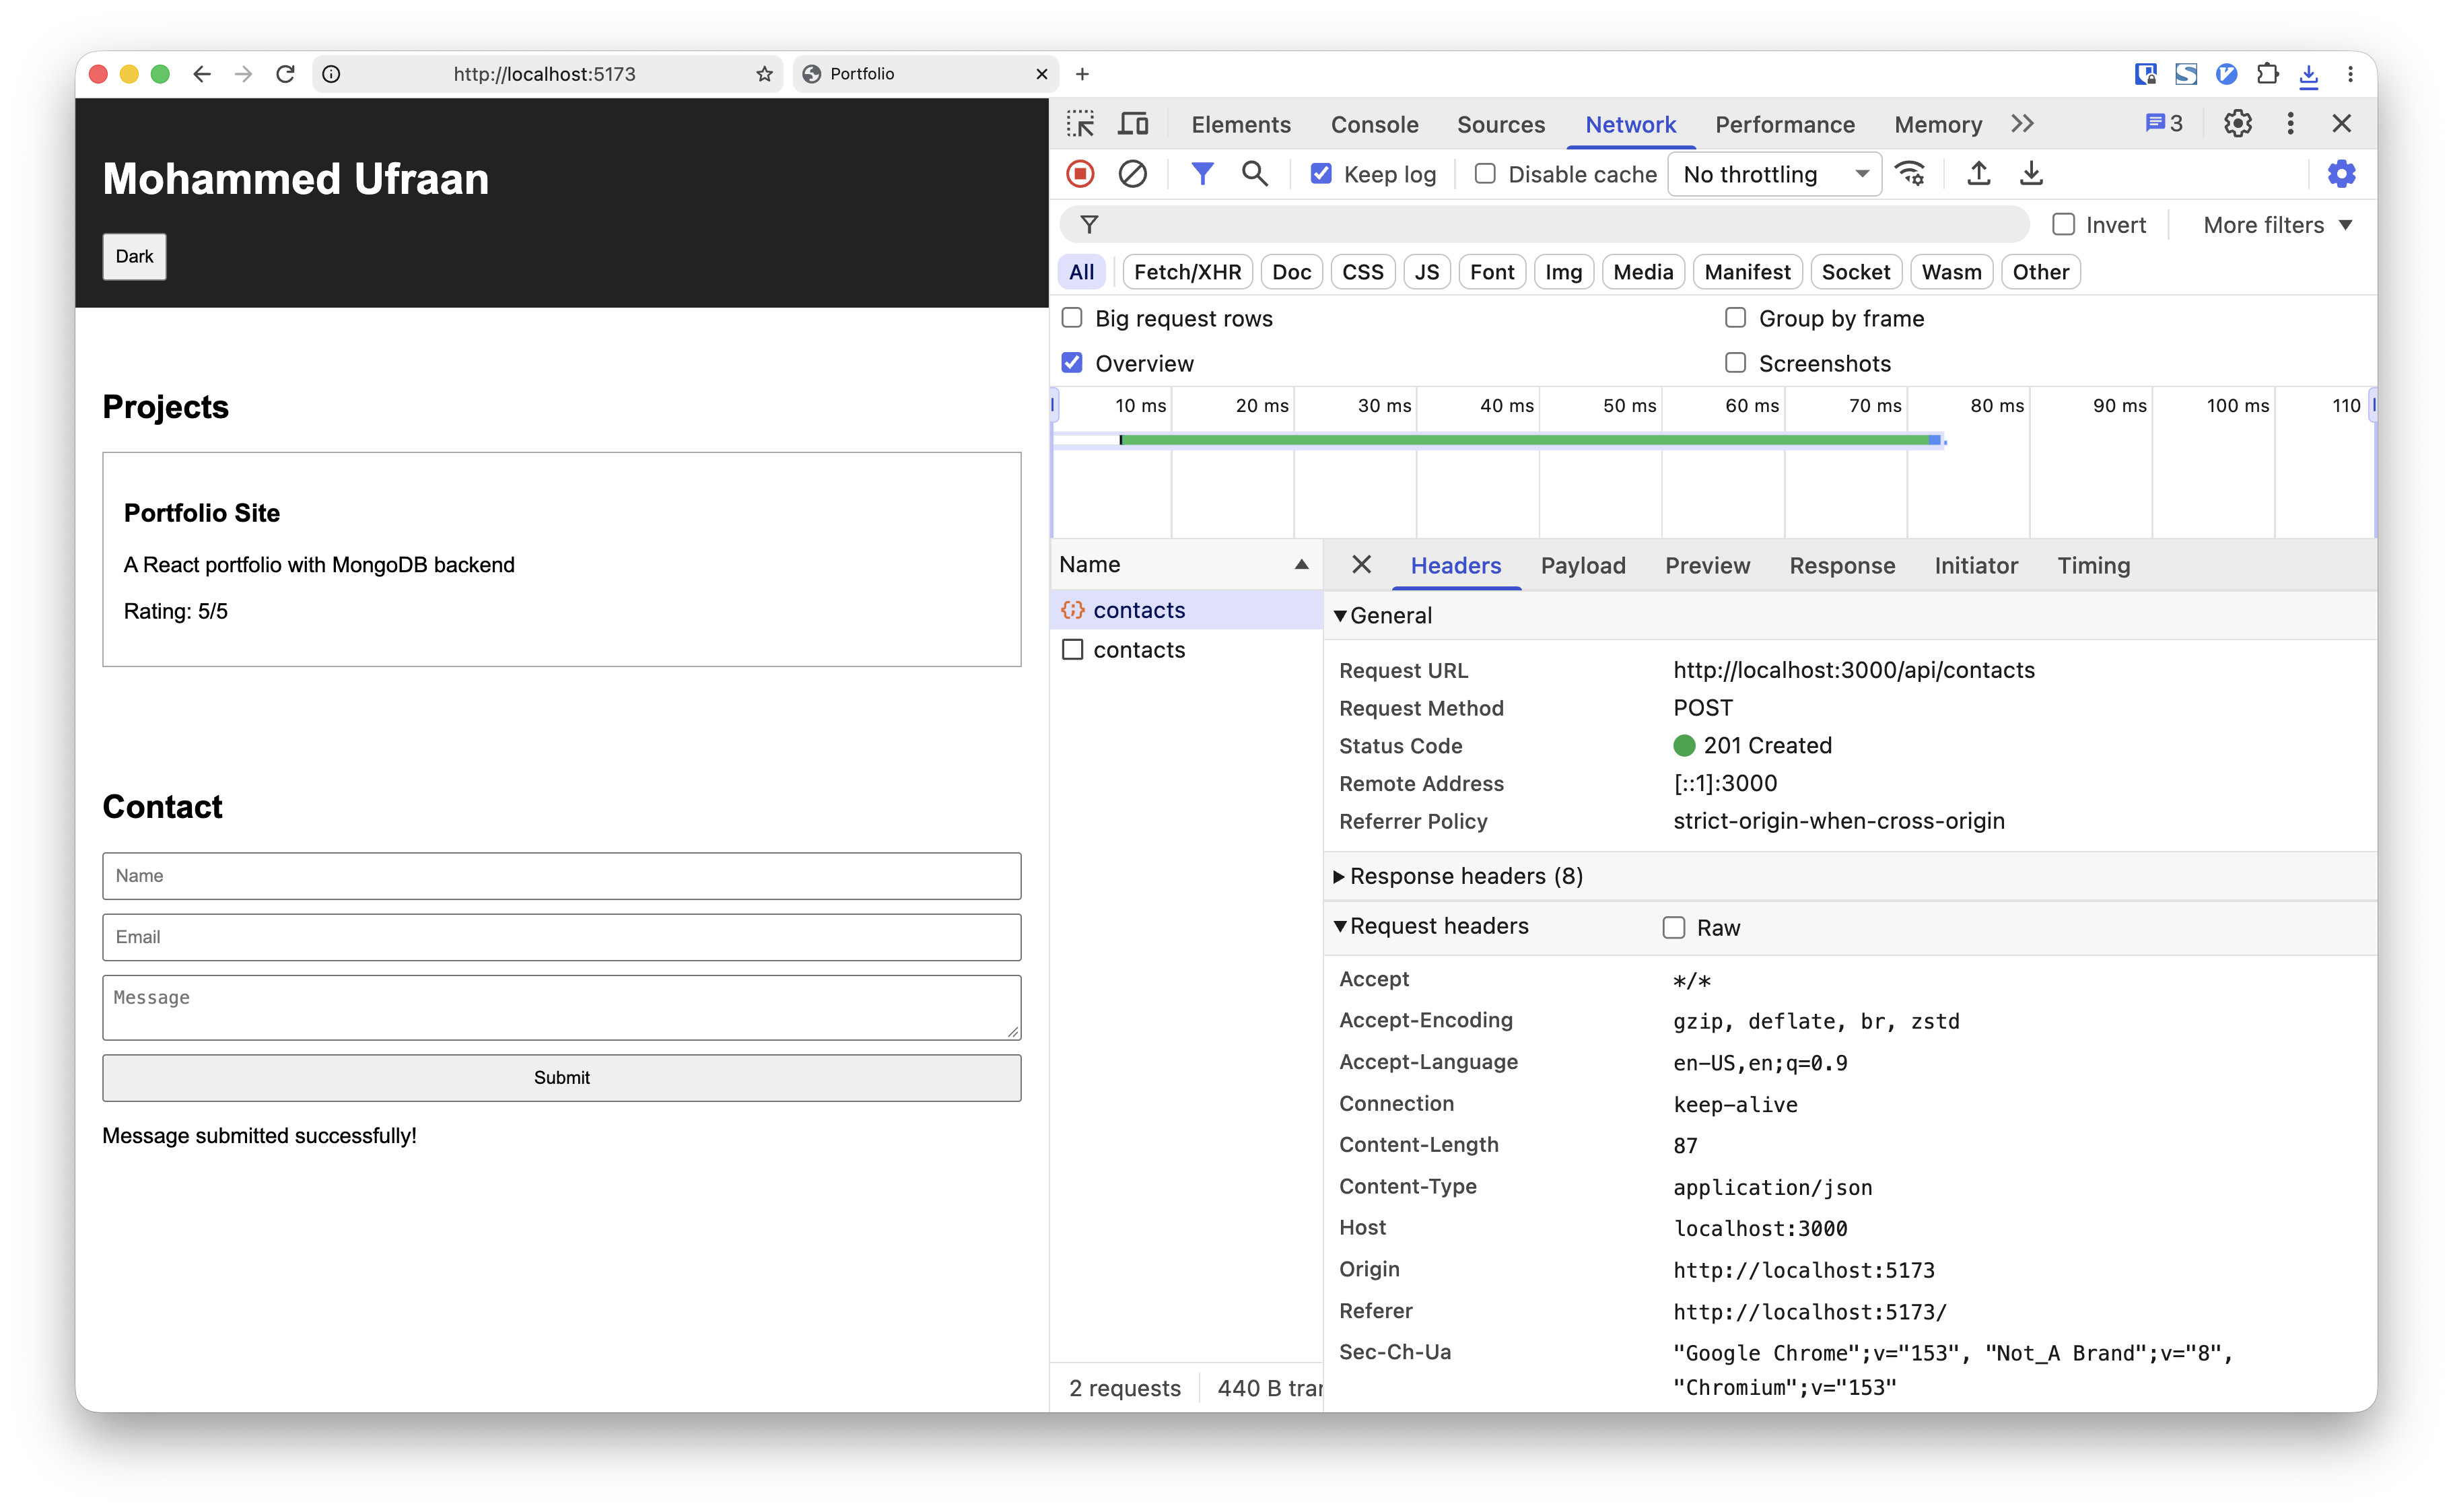
Task: Stop recording network log
Action: [1080, 174]
